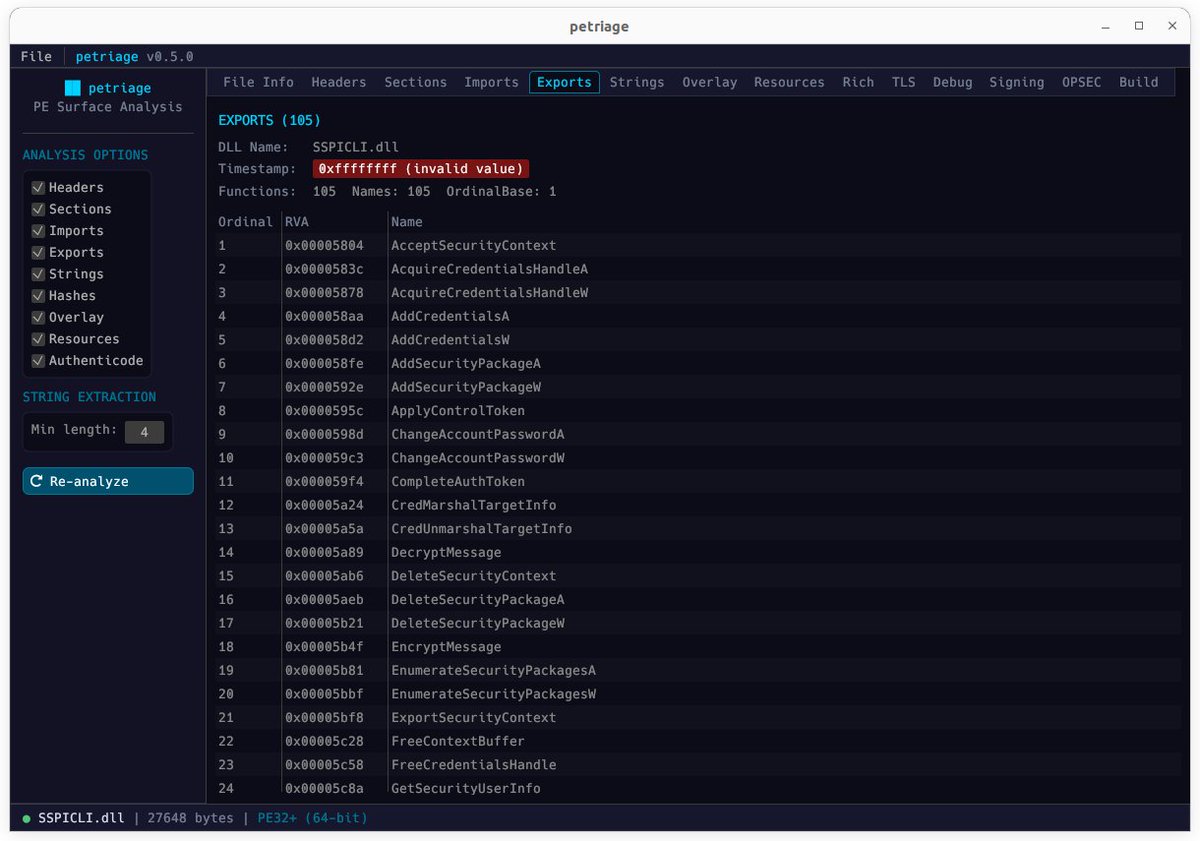Viewport: 1200px width, 841px height.
Task: Switch to the Debug tab
Action: click(952, 82)
